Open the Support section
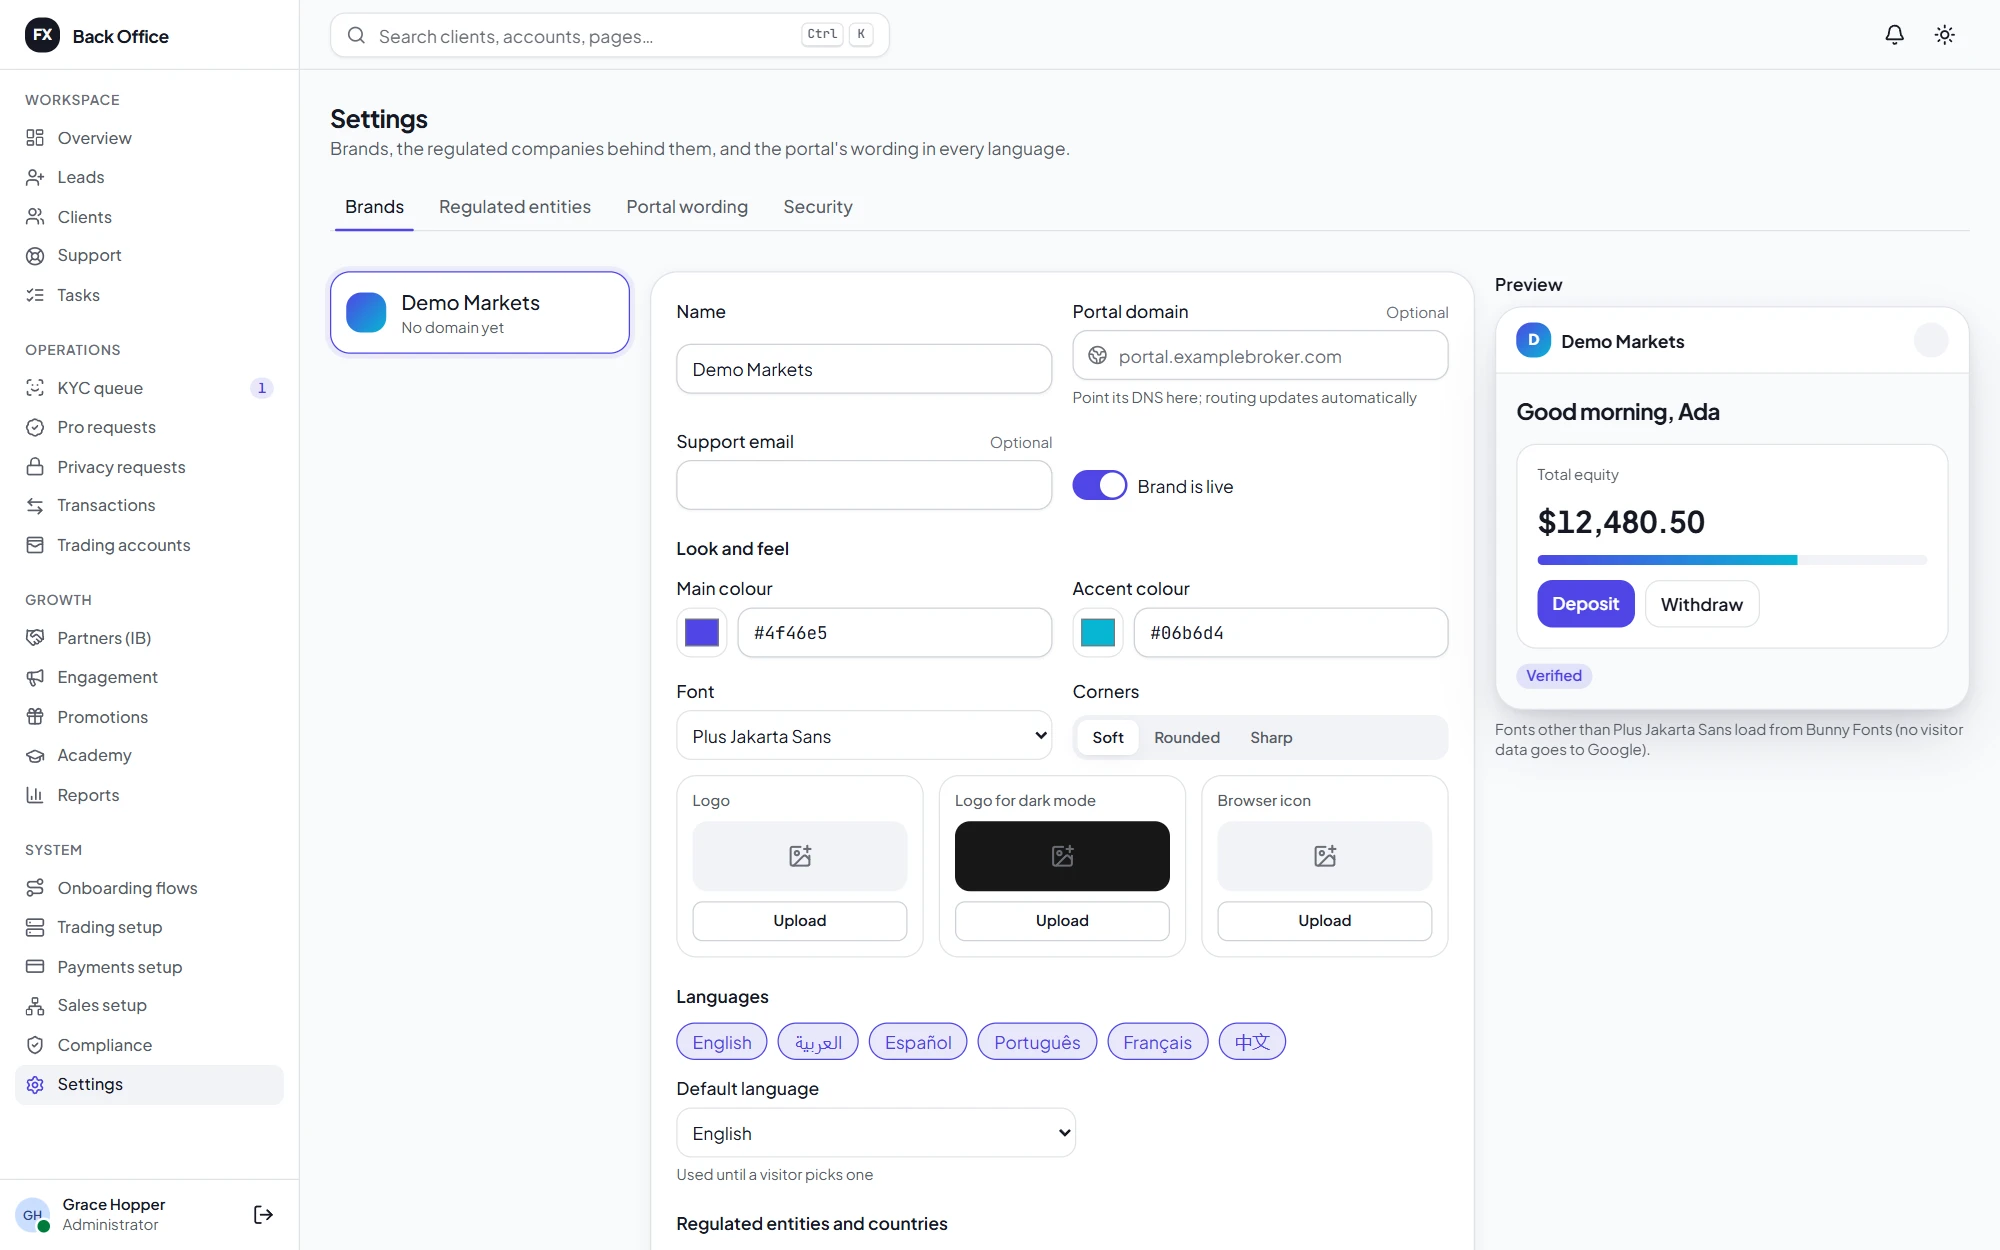The width and height of the screenshot is (2000, 1250). pos(149,255)
